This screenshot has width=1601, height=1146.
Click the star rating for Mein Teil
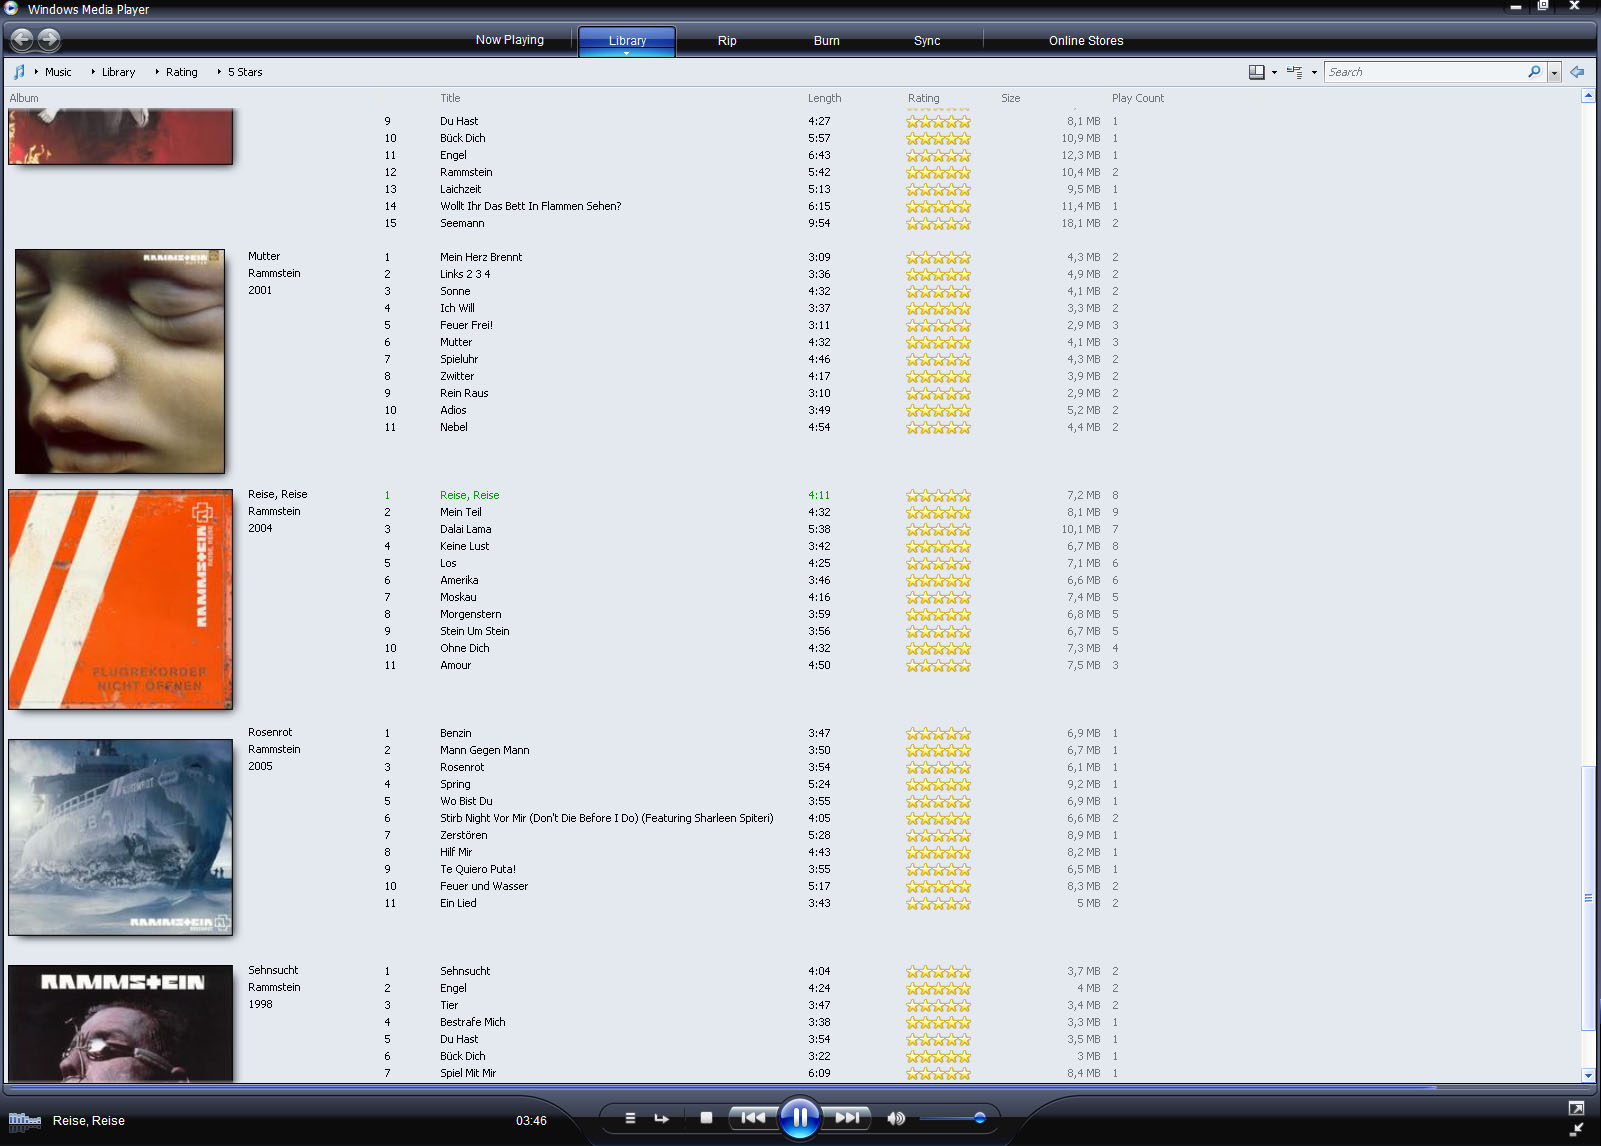coord(938,512)
